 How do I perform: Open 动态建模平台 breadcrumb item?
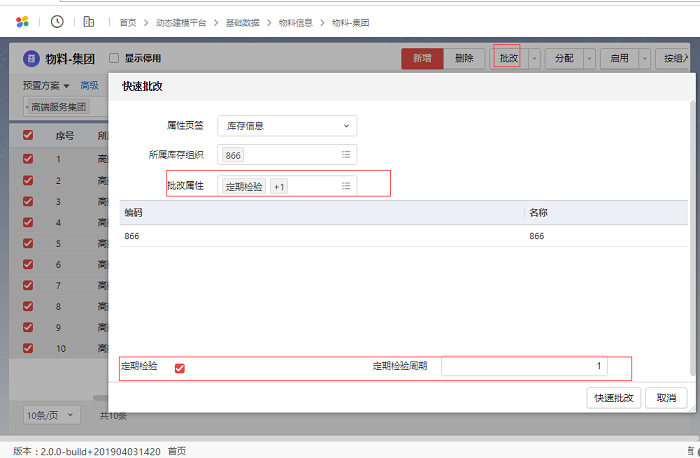[181, 23]
